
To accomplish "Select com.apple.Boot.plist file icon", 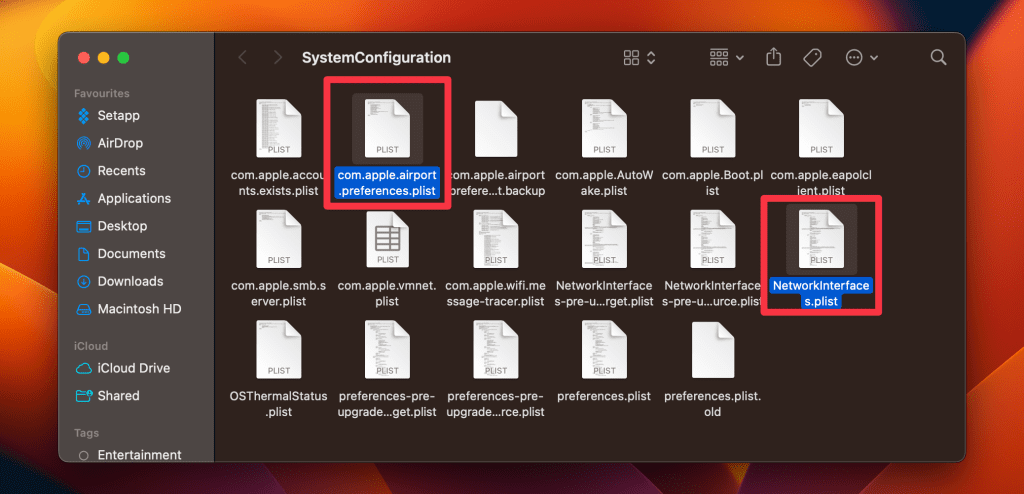I will [713, 128].
